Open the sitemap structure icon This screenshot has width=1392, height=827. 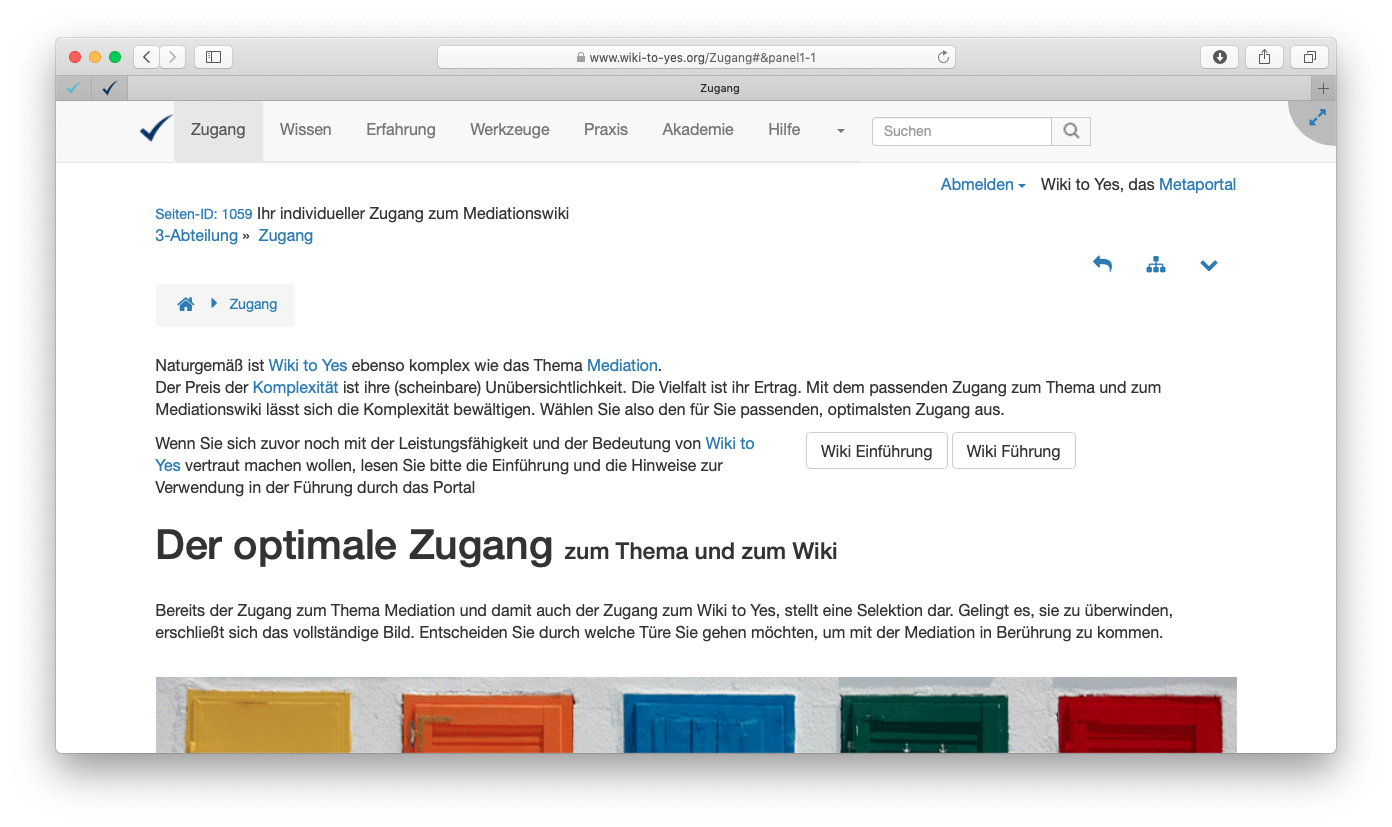point(1155,265)
